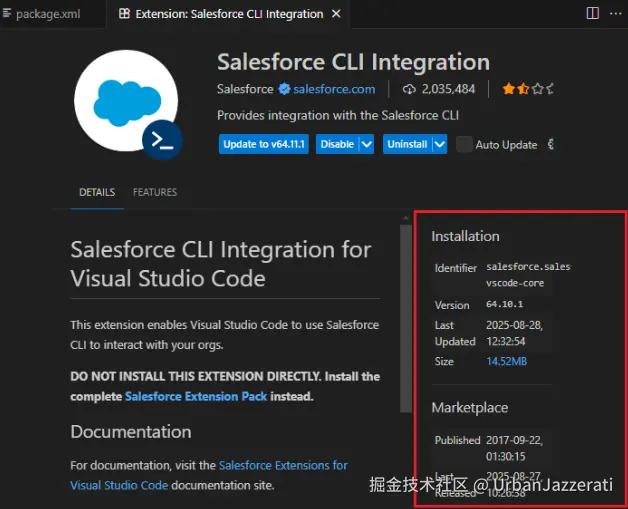Screen dimensions: 628x509
Task: Click the extension settings gear icon
Action: click(551, 144)
